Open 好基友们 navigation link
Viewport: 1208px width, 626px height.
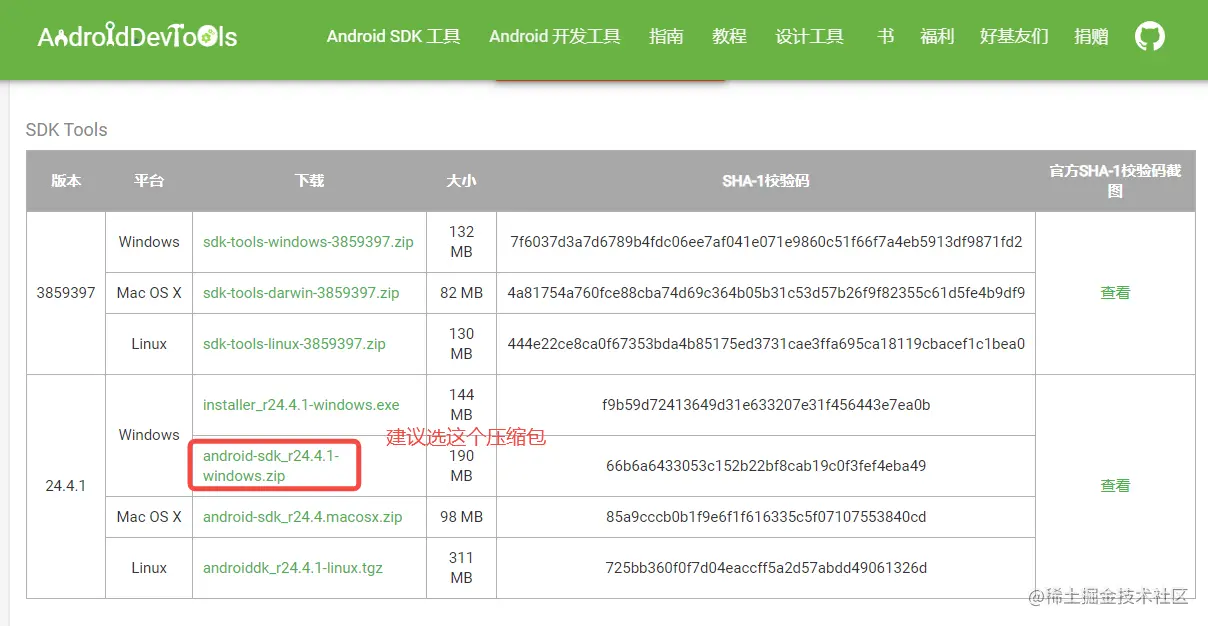coord(1014,37)
